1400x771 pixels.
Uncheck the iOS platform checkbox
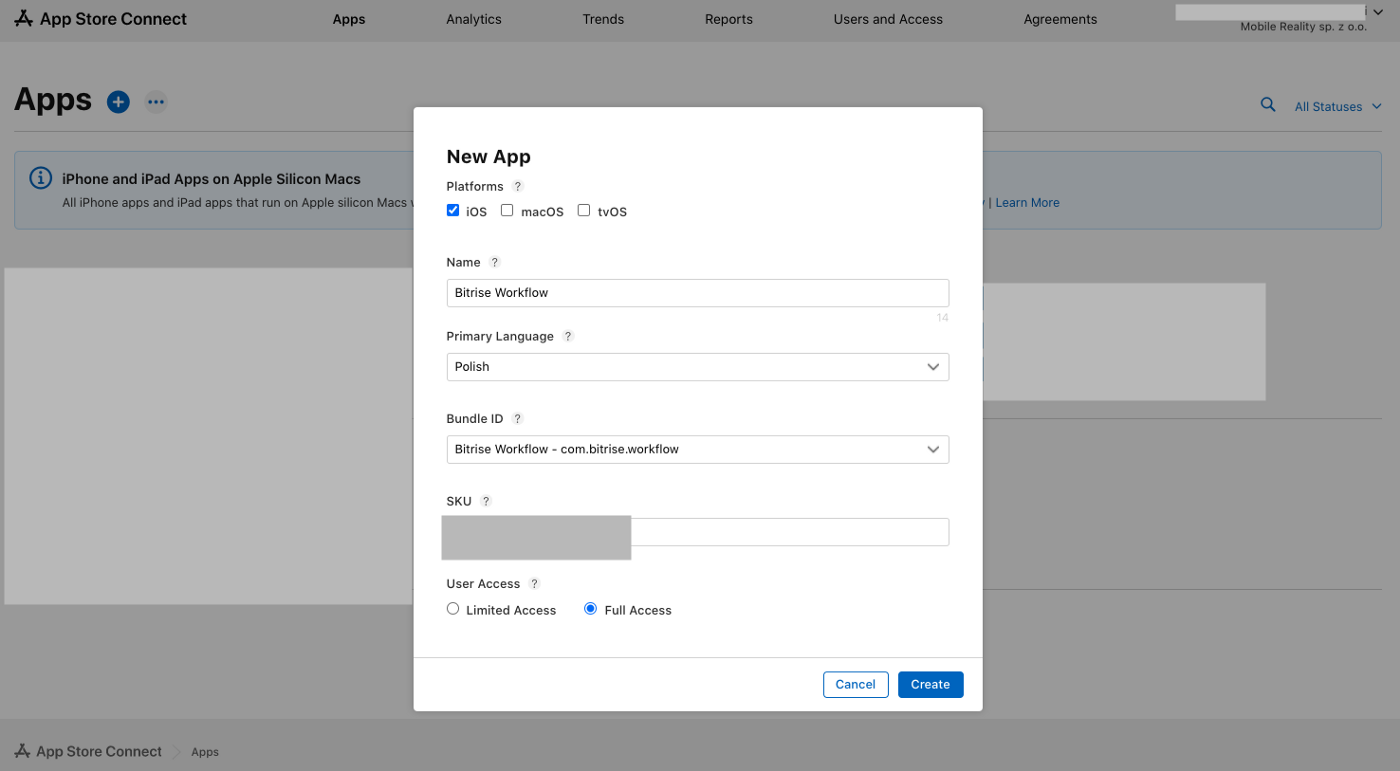pos(453,211)
